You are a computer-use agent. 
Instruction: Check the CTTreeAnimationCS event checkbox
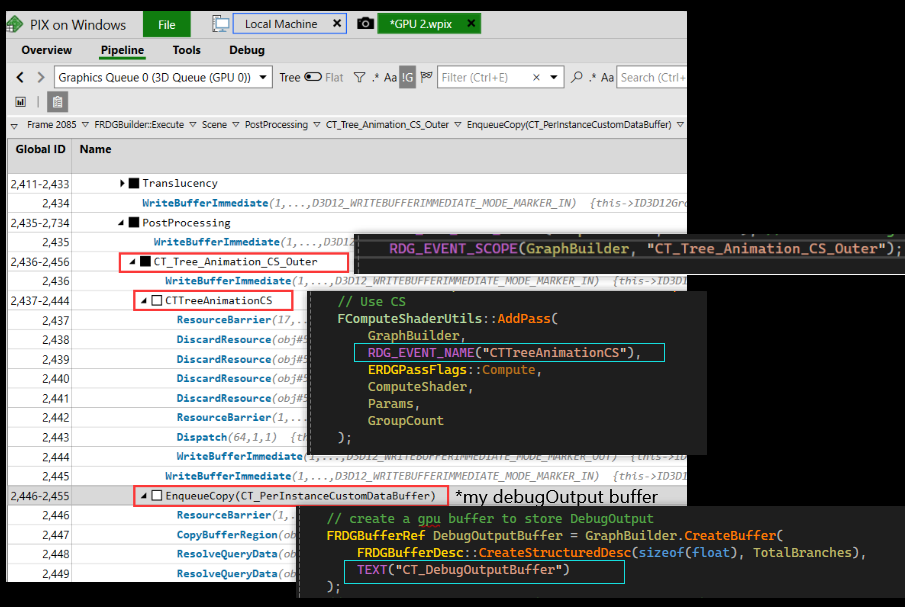pos(157,301)
